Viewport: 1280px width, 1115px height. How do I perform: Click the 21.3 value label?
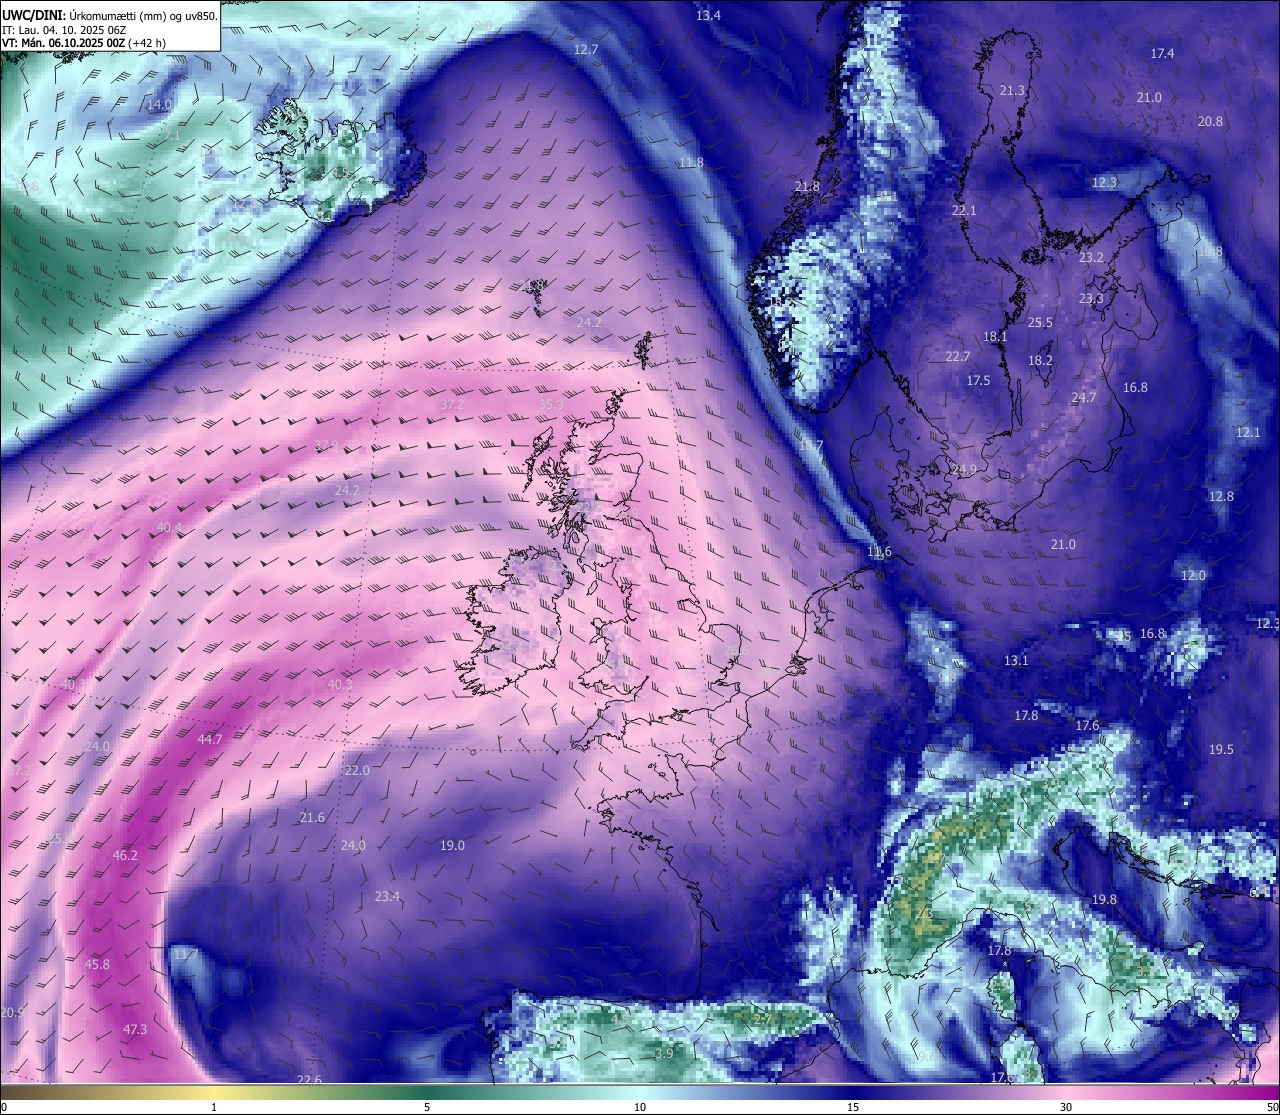tap(1012, 90)
